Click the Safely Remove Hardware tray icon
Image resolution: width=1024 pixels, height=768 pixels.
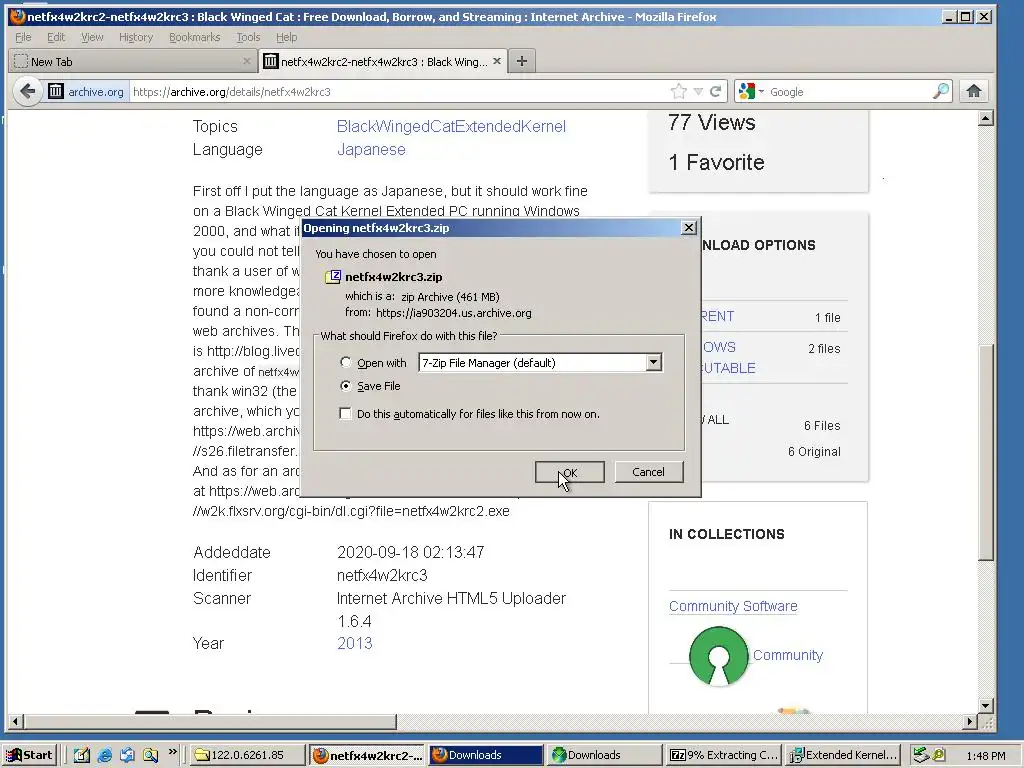[920, 755]
